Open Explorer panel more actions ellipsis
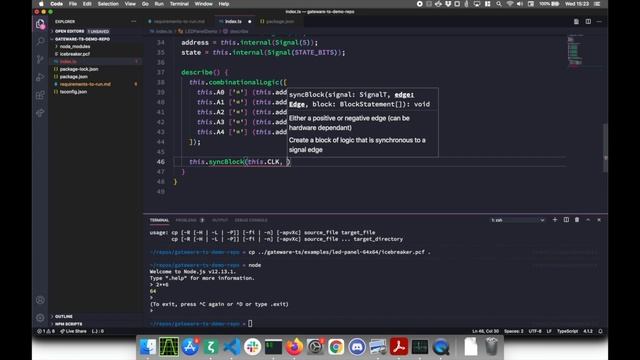640x360 pixels. pyautogui.click(x=133, y=21)
